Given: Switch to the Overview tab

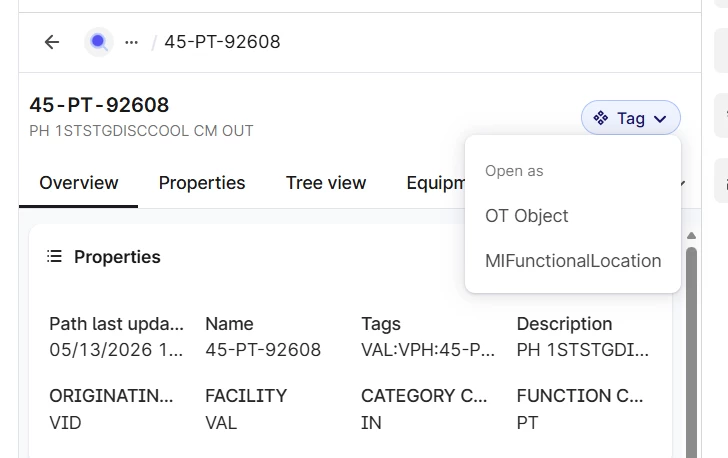Looking at the screenshot, I should [x=78, y=183].
